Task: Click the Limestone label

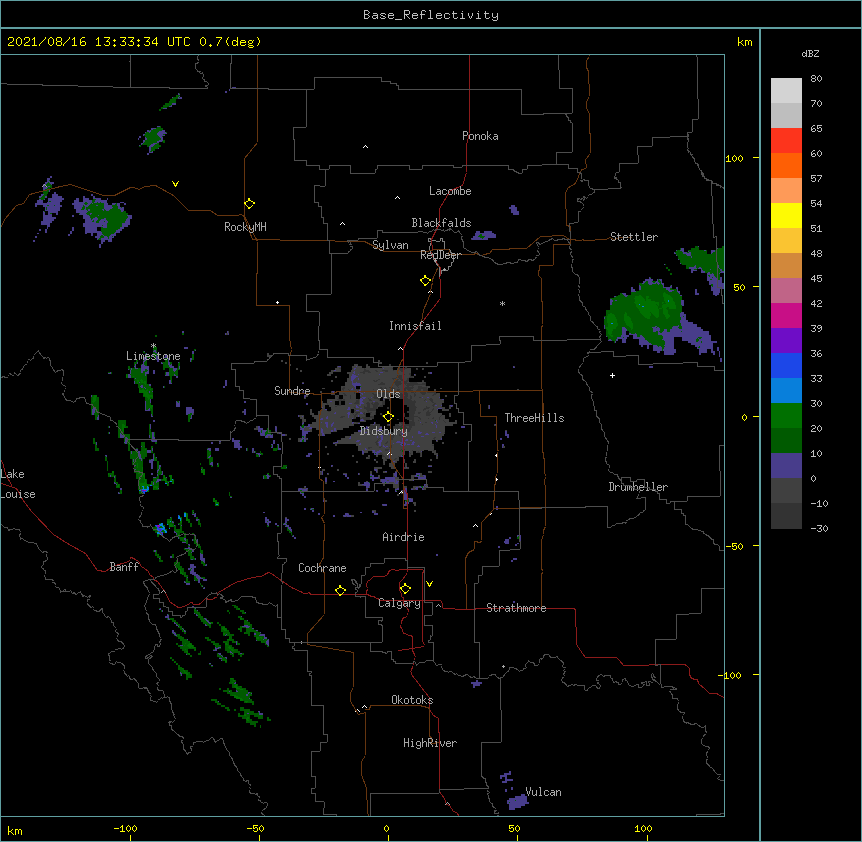Action: click(153, 356)
